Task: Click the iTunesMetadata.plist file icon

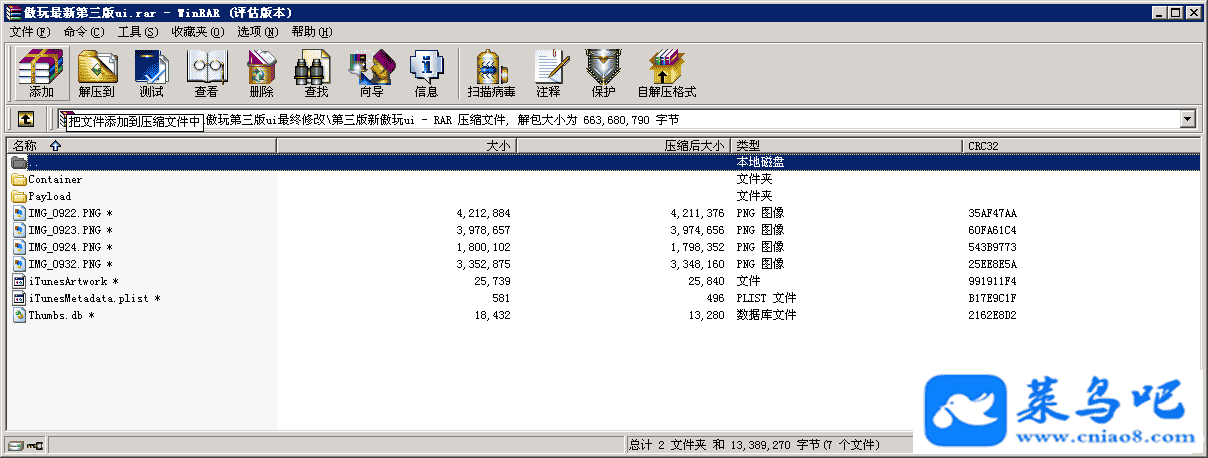Action: (19, 298)
